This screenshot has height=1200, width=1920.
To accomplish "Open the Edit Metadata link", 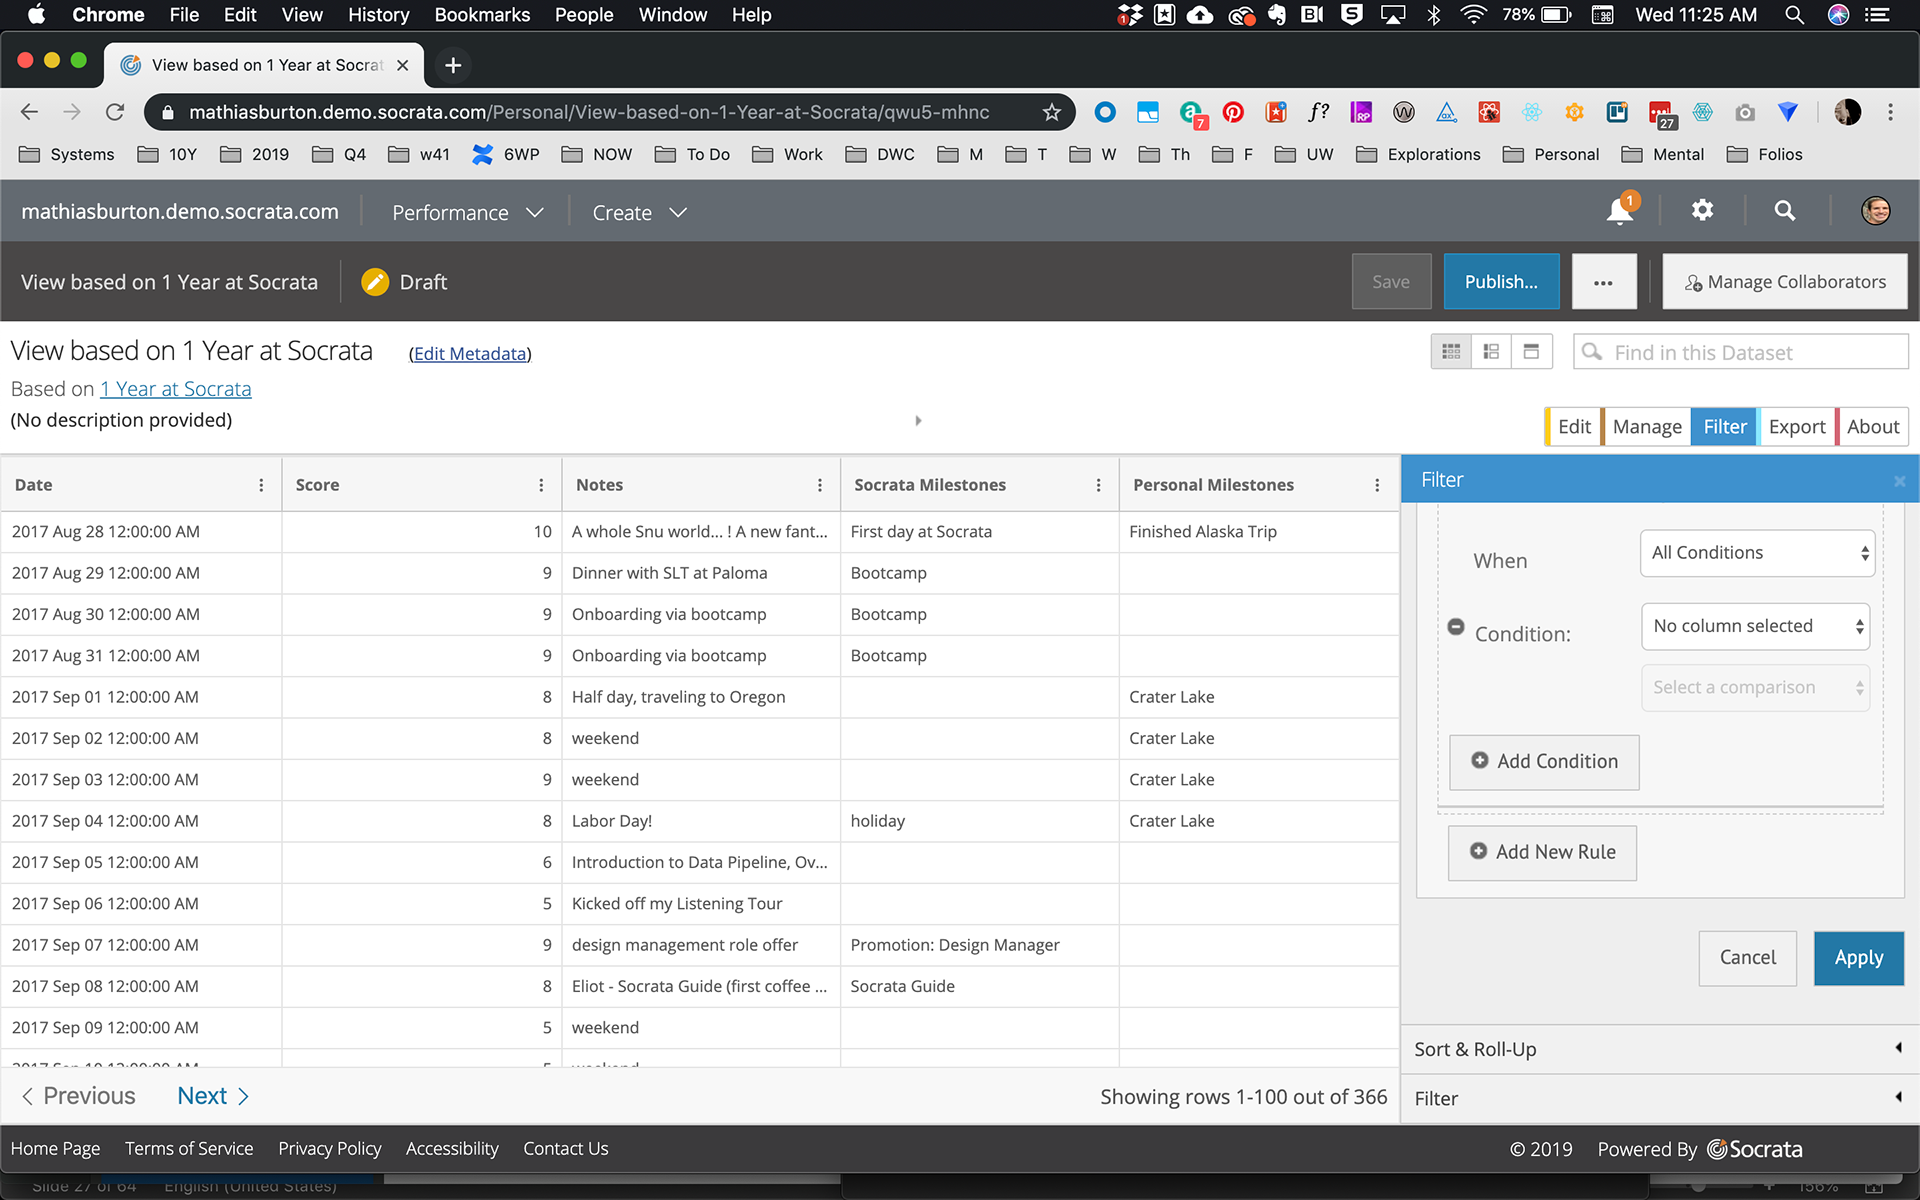I will (x=470, y=354).
